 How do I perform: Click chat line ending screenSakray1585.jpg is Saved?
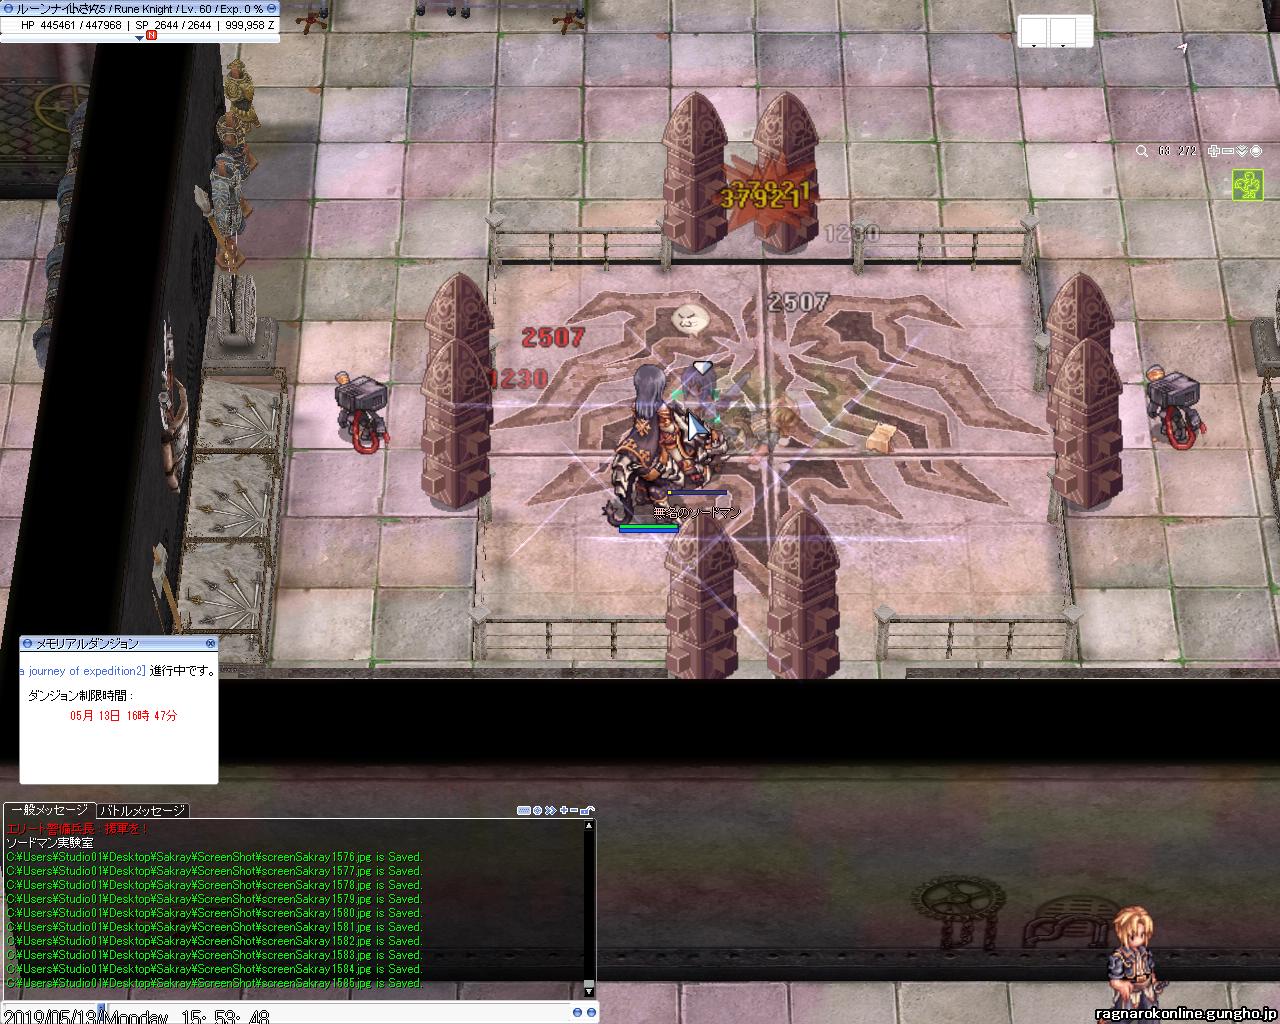214,983
